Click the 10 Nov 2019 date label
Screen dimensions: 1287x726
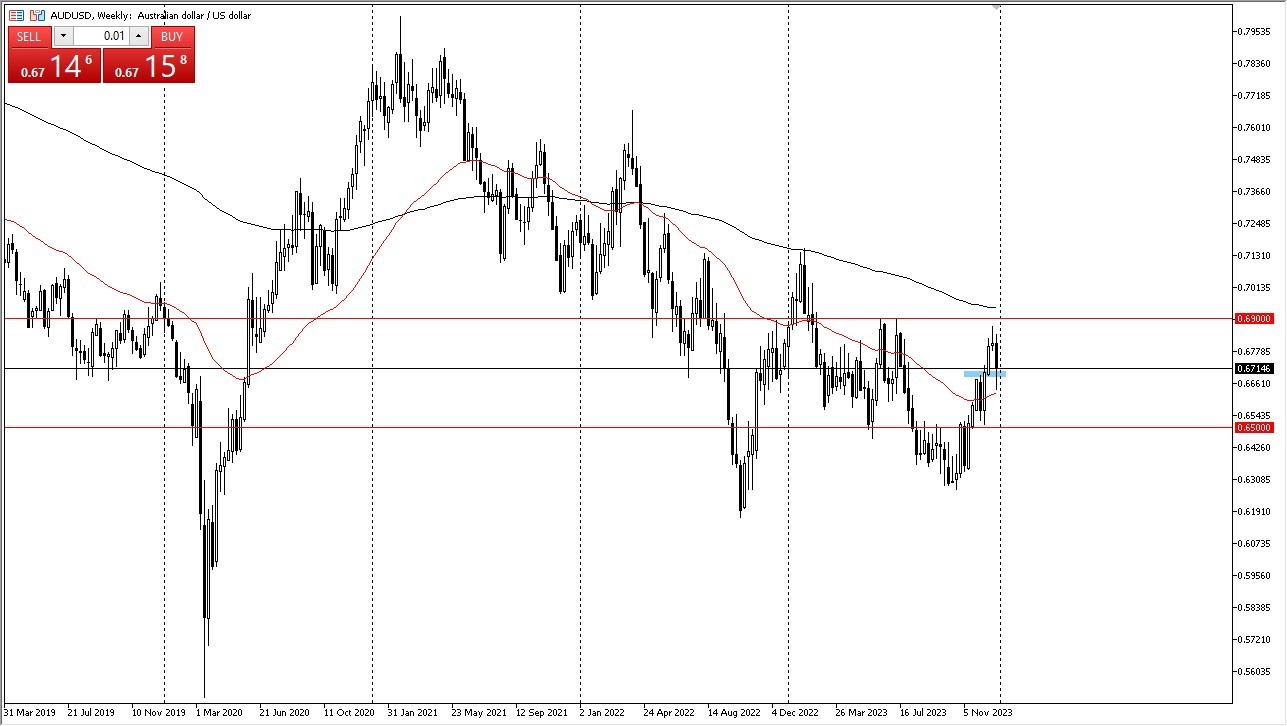point(160,714)
